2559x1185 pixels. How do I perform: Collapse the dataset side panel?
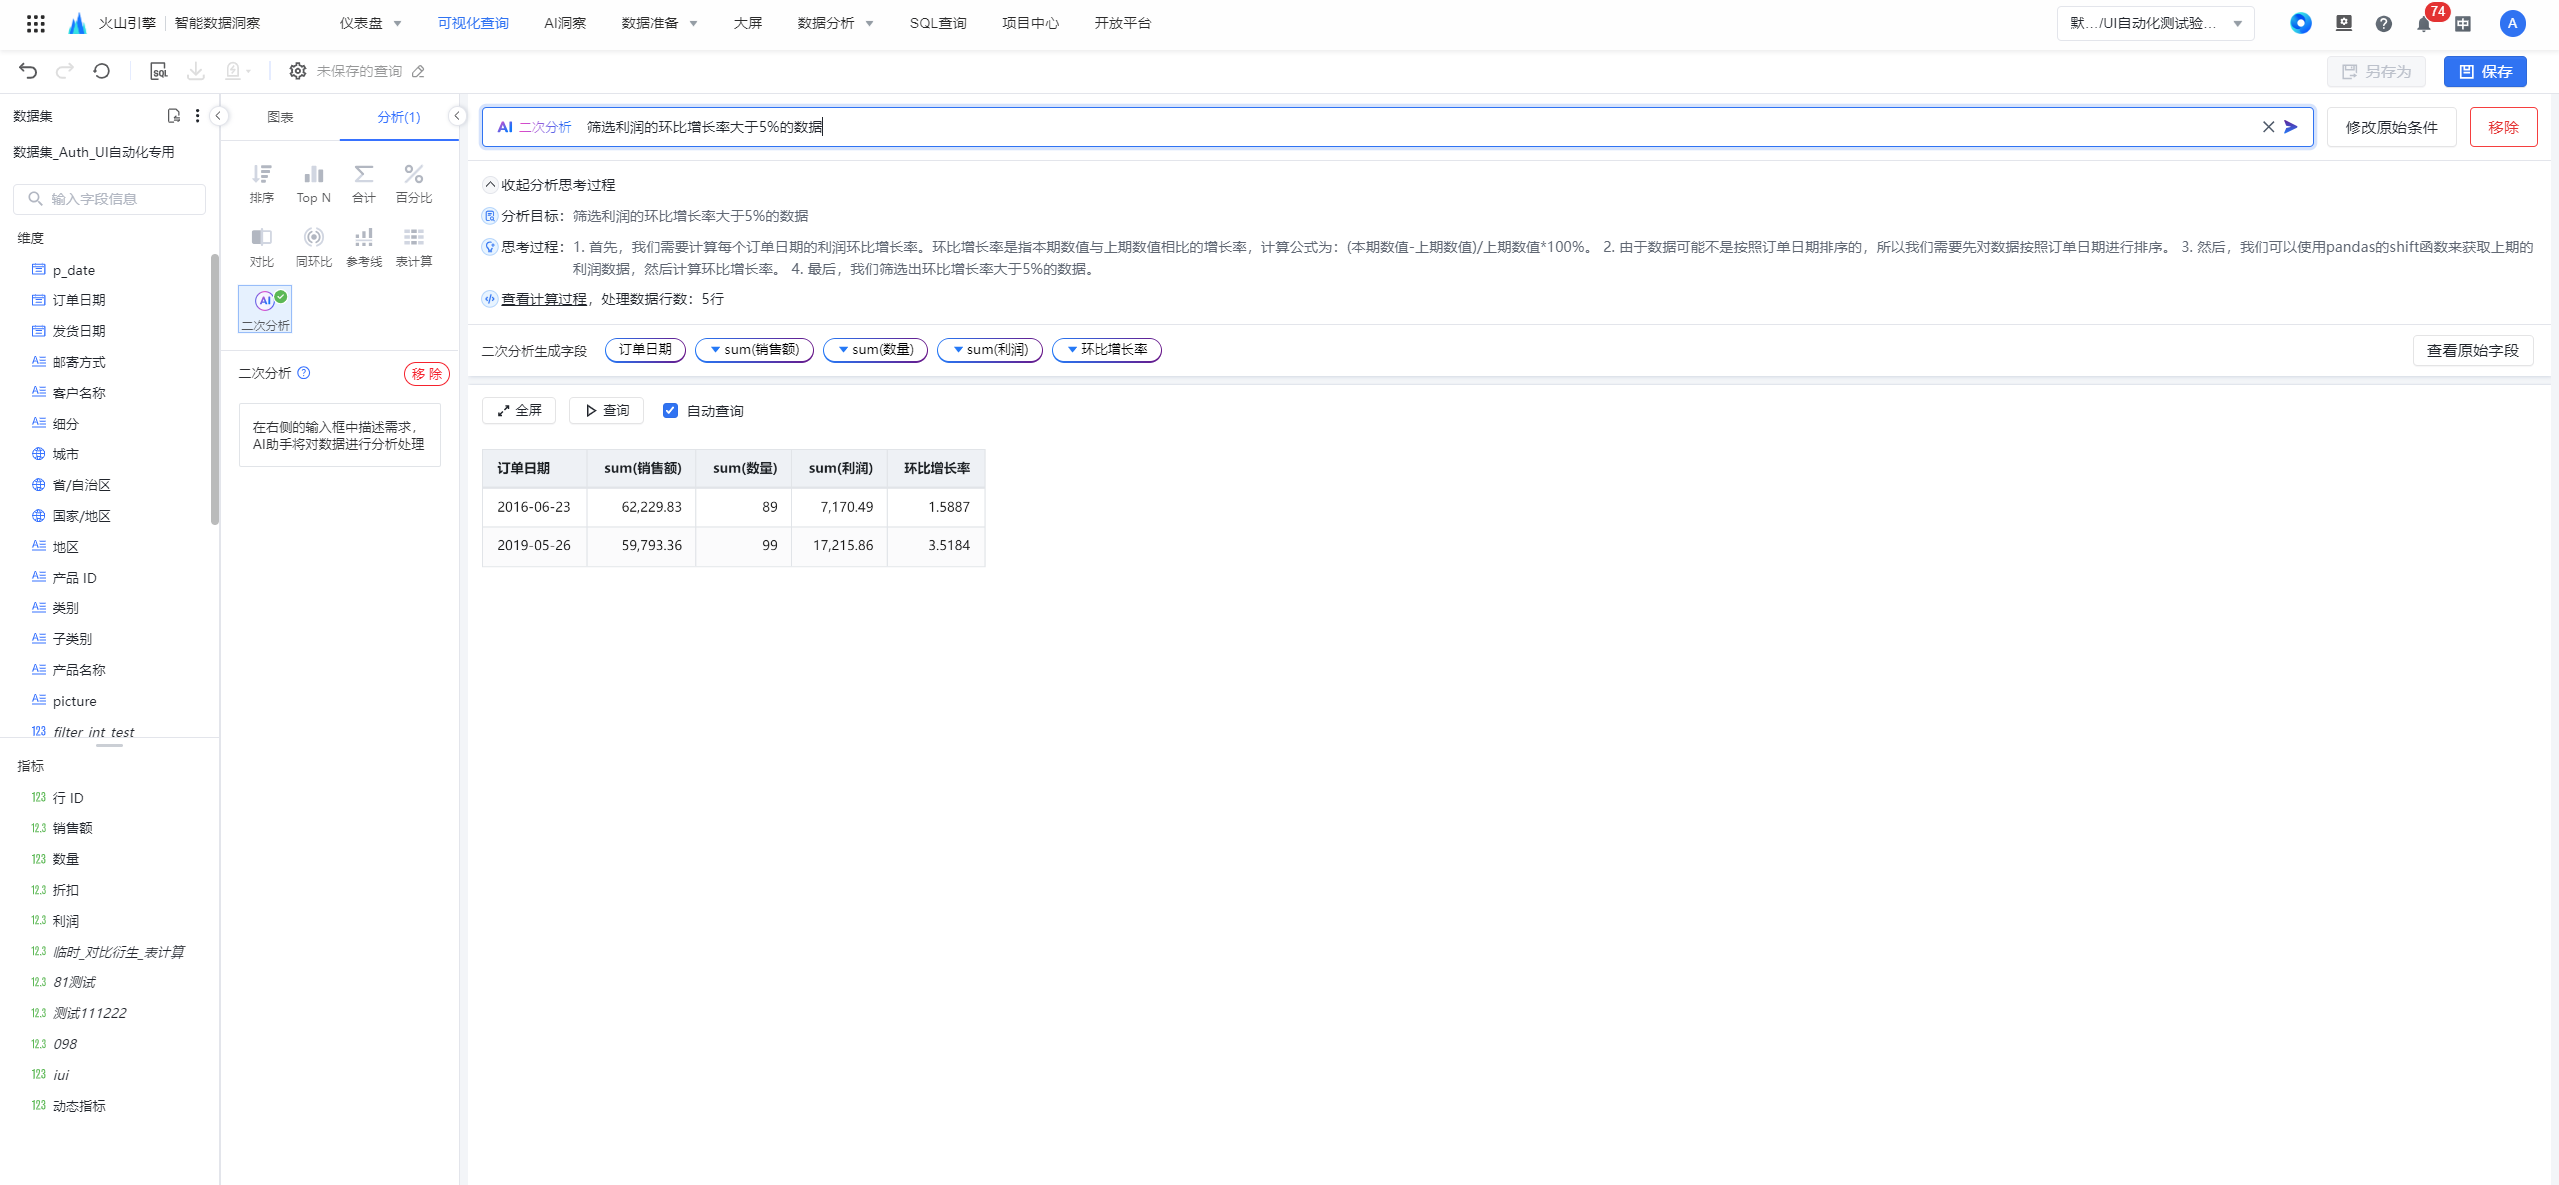[x=218, y=116]
